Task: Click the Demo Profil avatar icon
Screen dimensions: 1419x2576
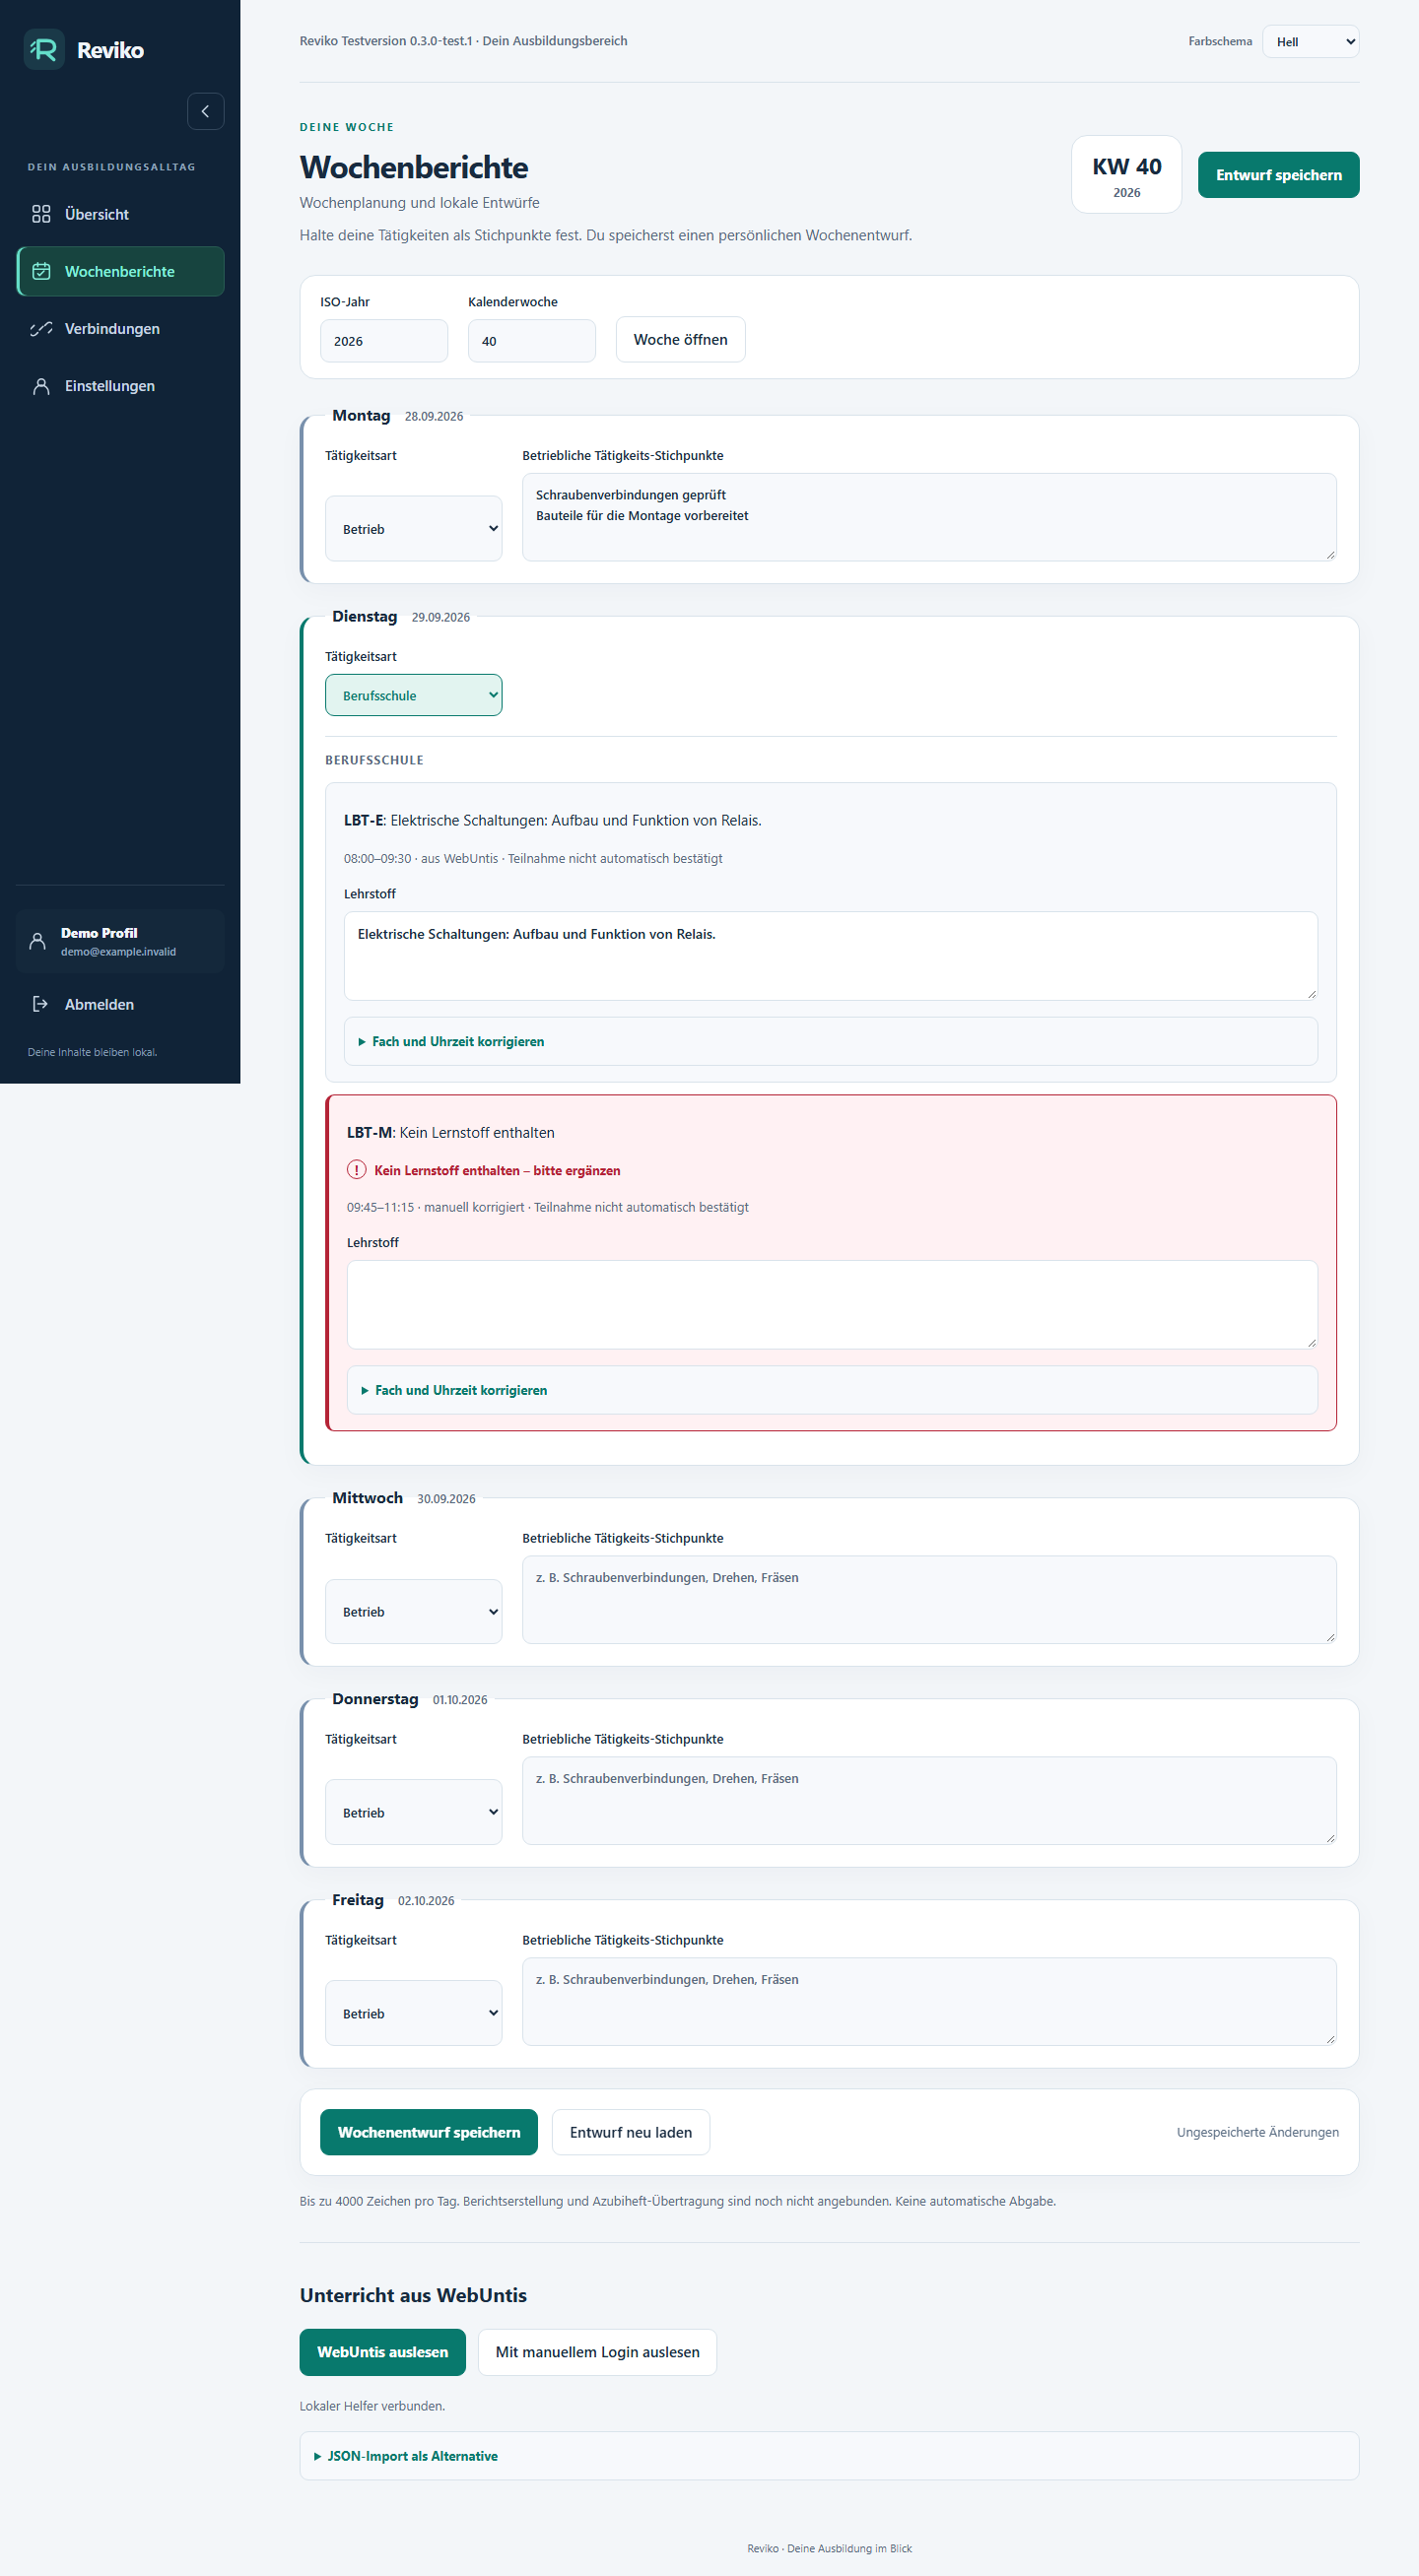Action: click(38, 941)
